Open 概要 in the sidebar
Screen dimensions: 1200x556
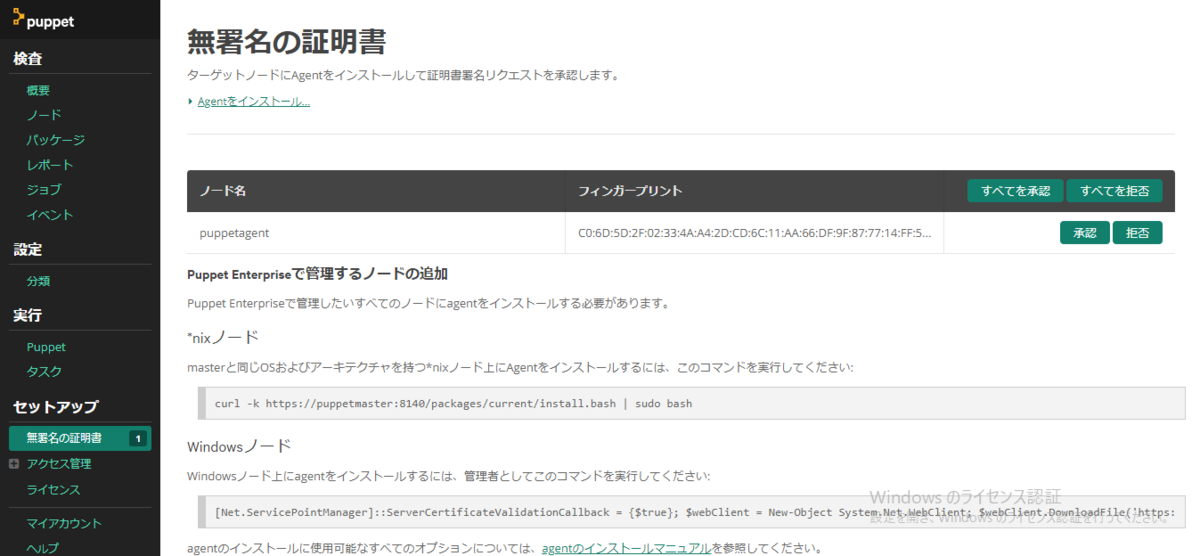pyautogui.click(x=38, y=90)
